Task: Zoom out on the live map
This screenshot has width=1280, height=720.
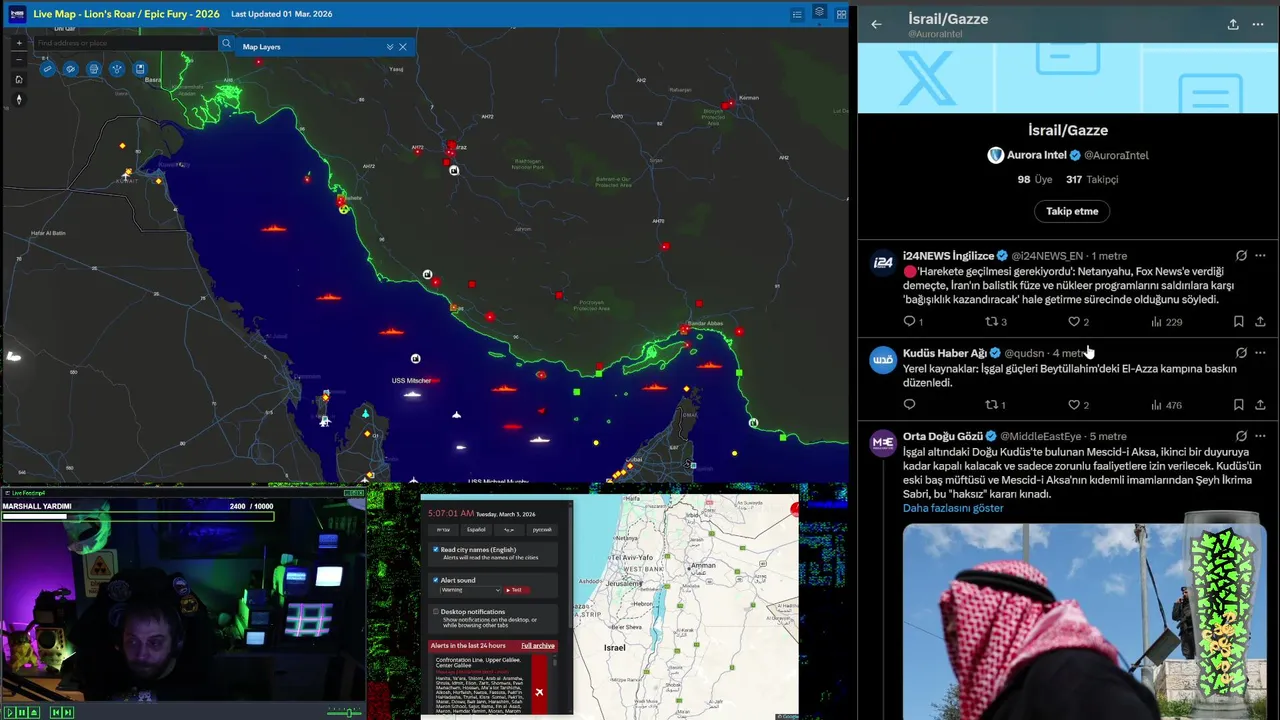Action: [x=19, y=60]
